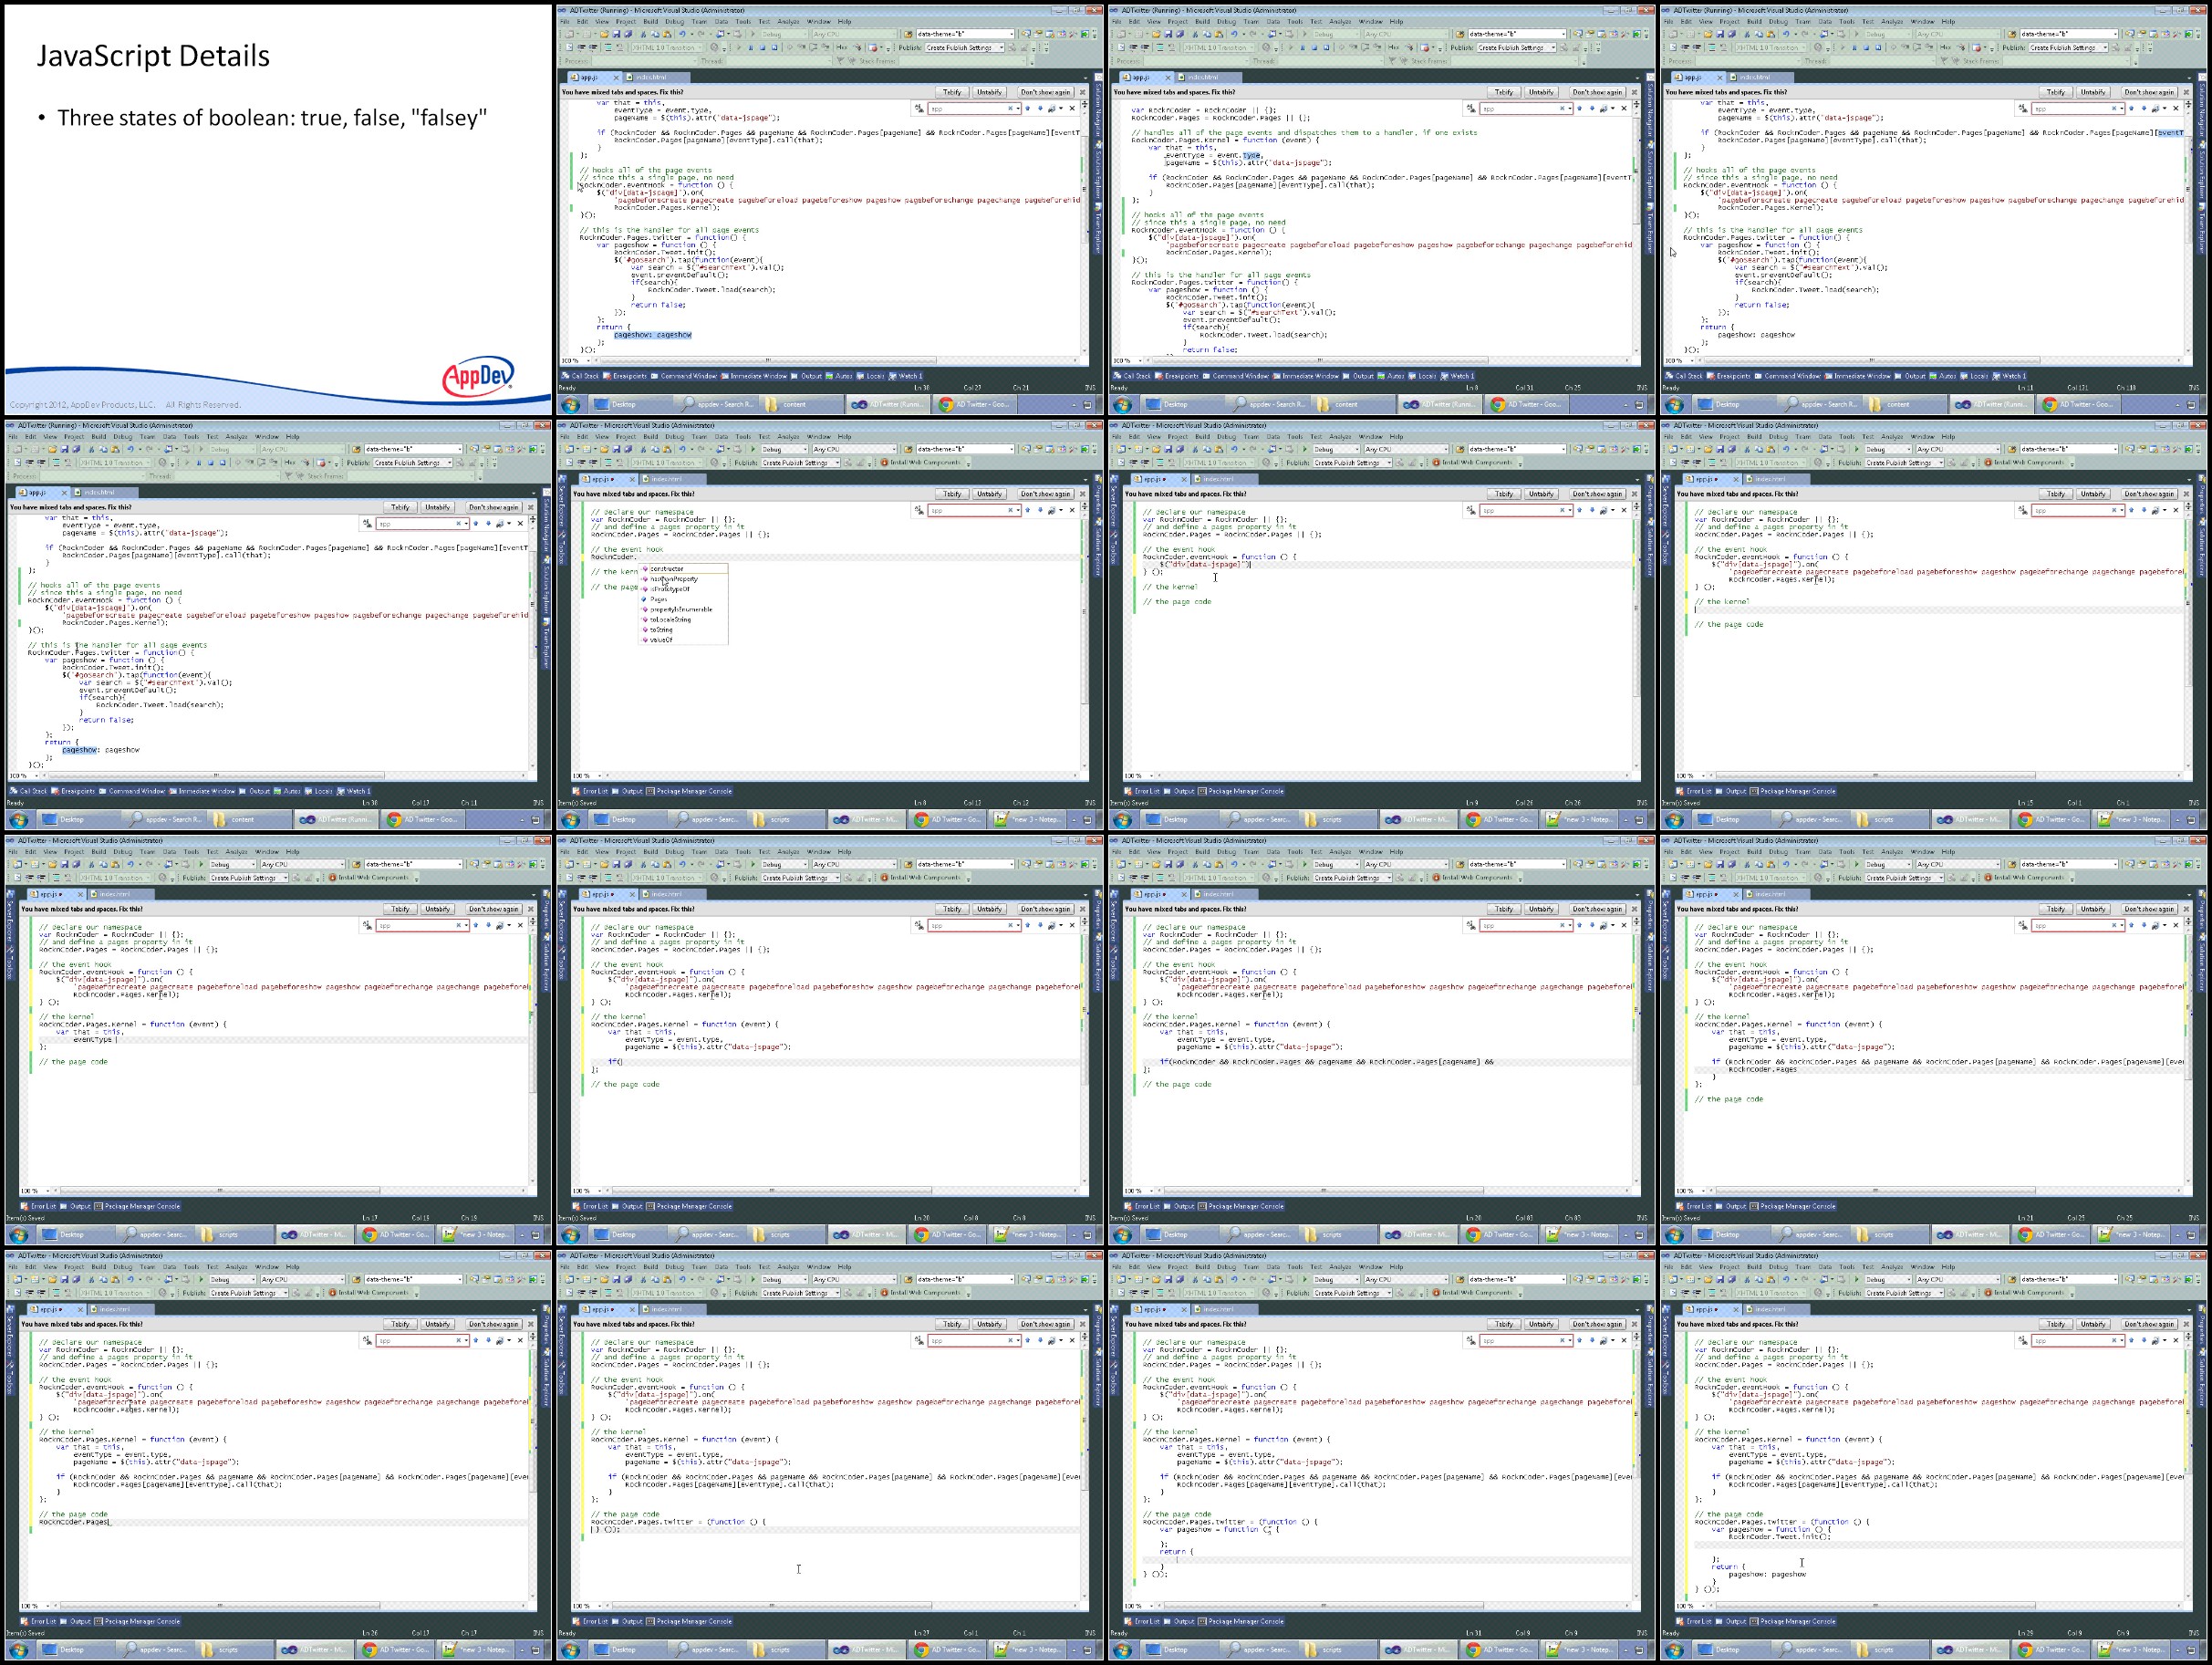Click the AppDev logo on the slide
The image size is (2212, 1665).
(x=479, y=377)
